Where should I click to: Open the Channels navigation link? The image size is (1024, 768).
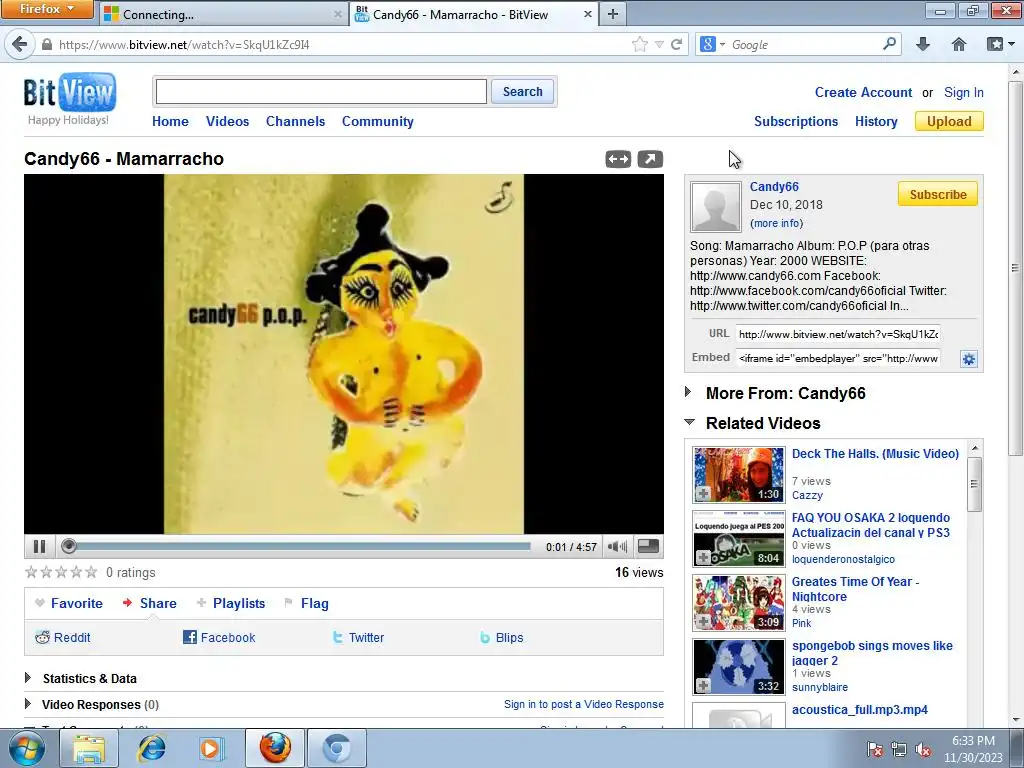tap(295, 121)
